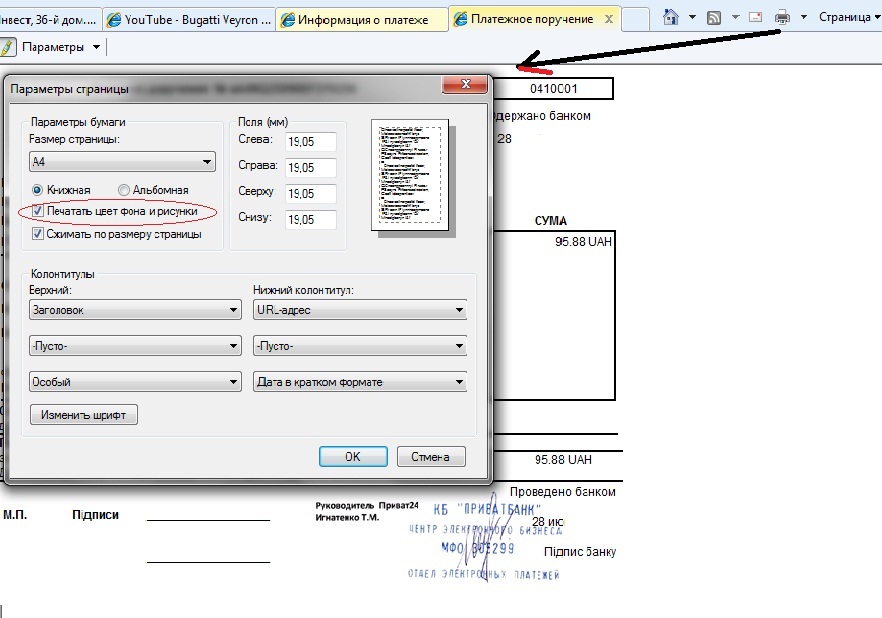
Task: Open the A4 paper size dropdown
Action: 124,161
